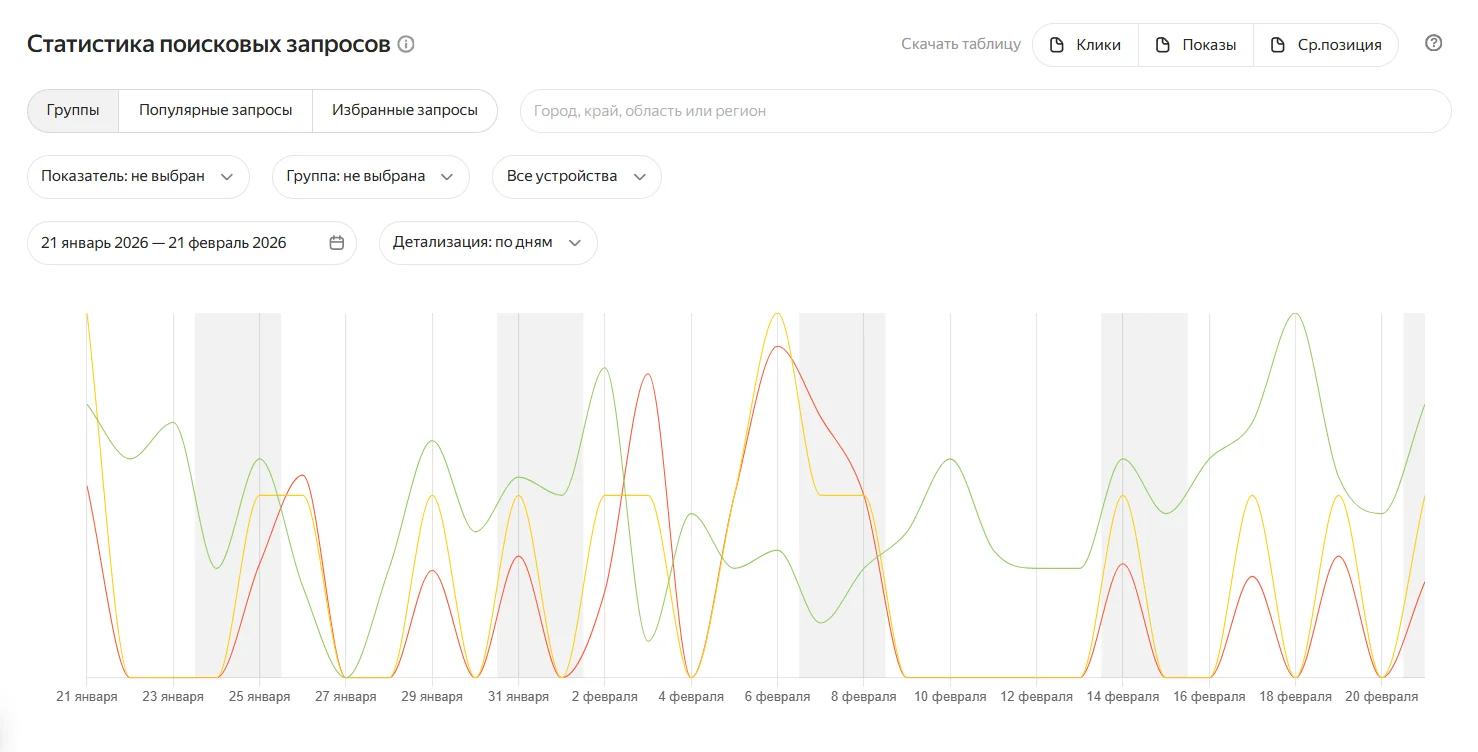Expand the Все устройства device filter

(x=576, y=176)
